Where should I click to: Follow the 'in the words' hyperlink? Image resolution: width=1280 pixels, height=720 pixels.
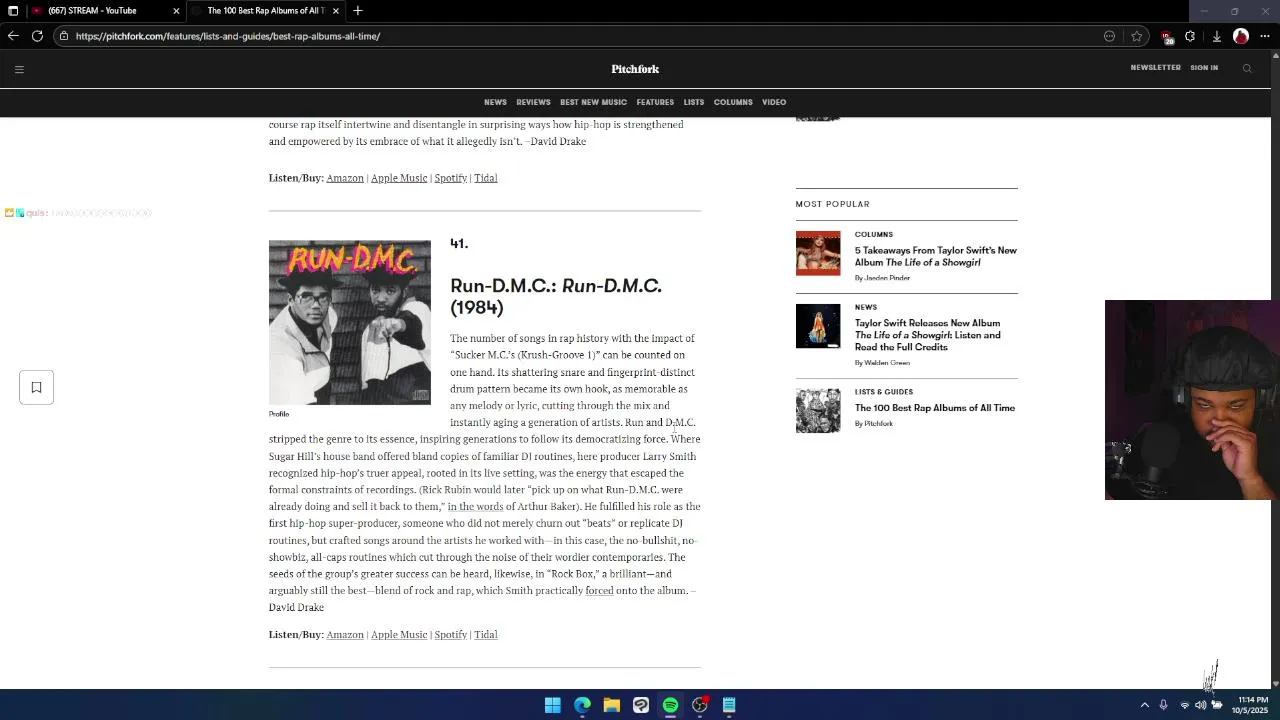(x=475, y=507)
